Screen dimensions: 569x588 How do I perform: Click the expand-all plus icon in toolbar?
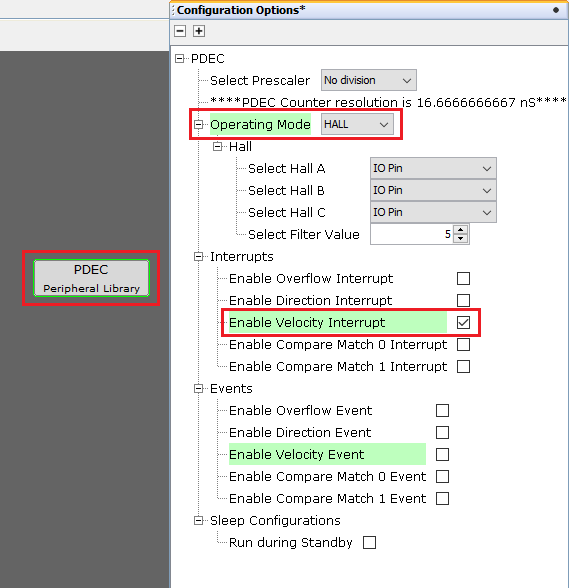[199, 31]
